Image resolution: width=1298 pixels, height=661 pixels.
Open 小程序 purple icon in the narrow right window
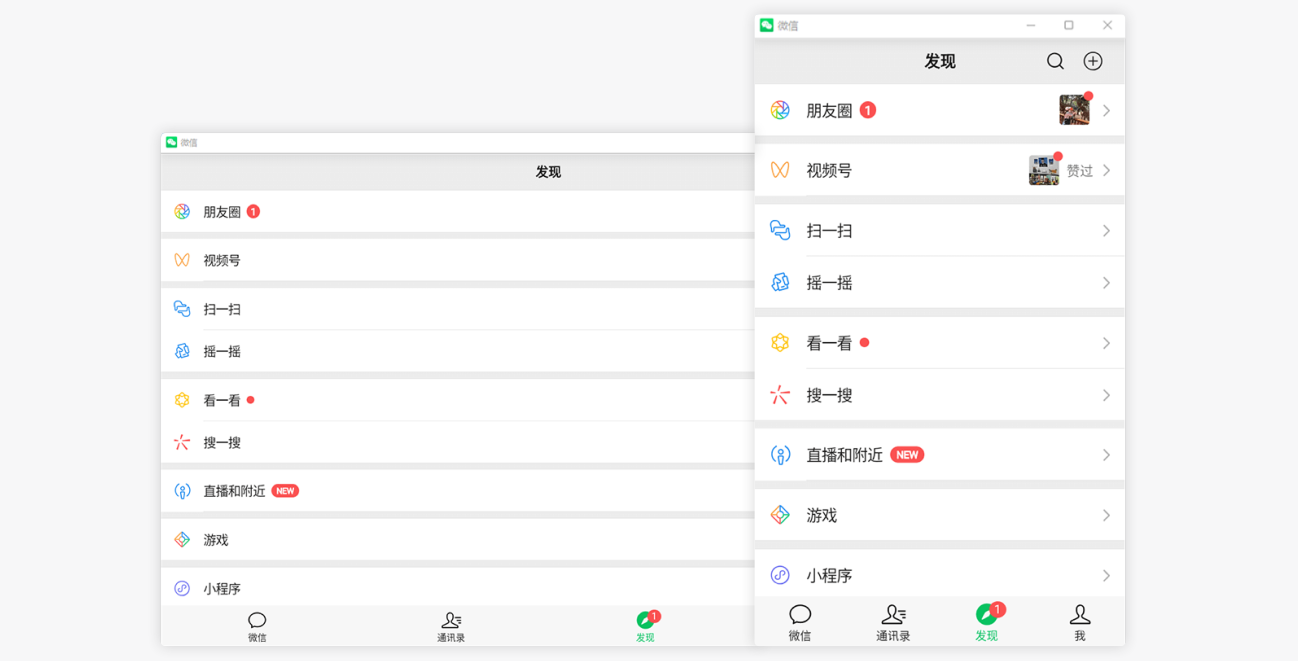780,575
